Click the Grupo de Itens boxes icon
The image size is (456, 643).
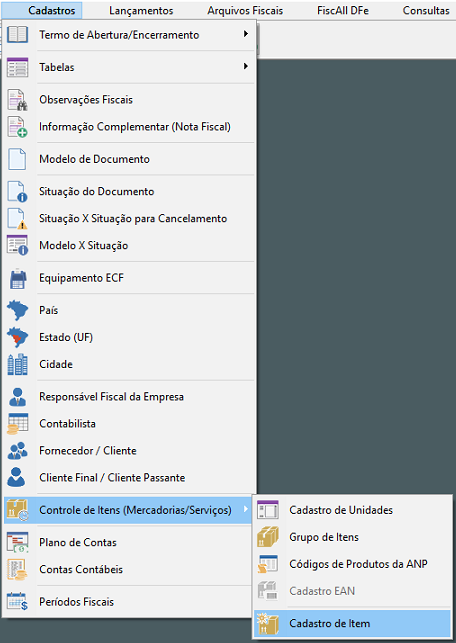pyautogui.click(x=268, y=537)
